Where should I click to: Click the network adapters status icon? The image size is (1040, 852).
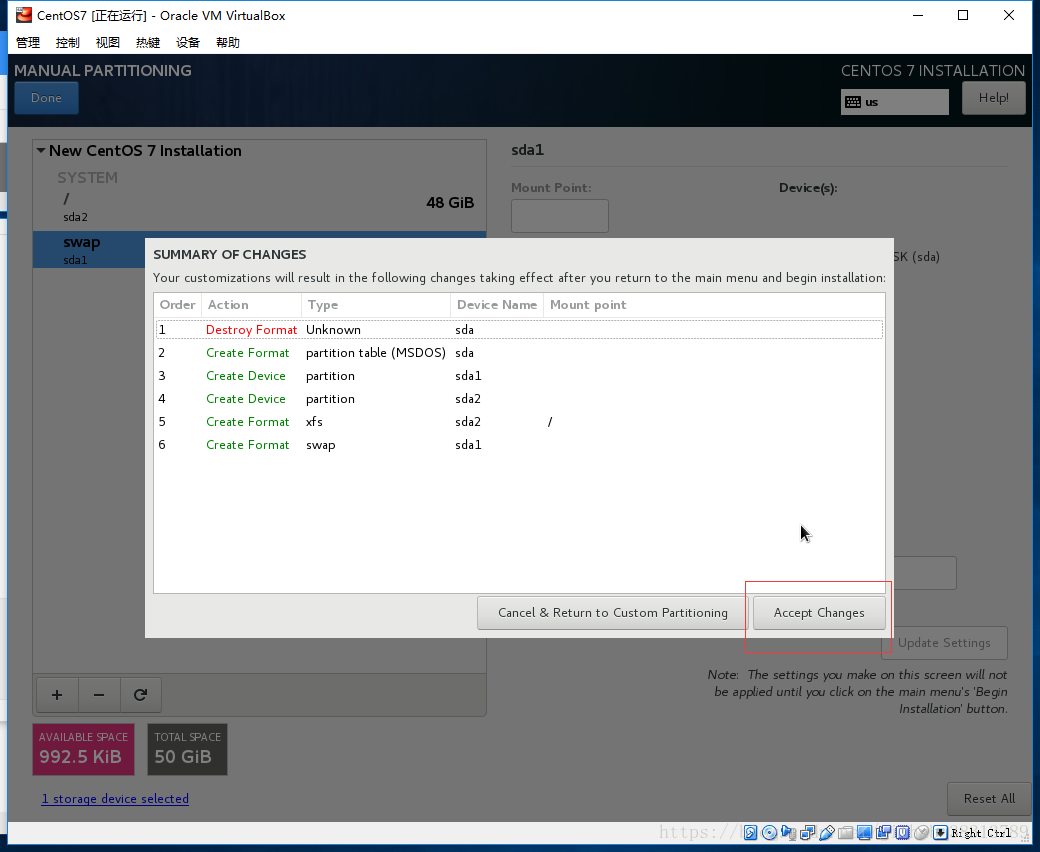click(x=807, y=833)
